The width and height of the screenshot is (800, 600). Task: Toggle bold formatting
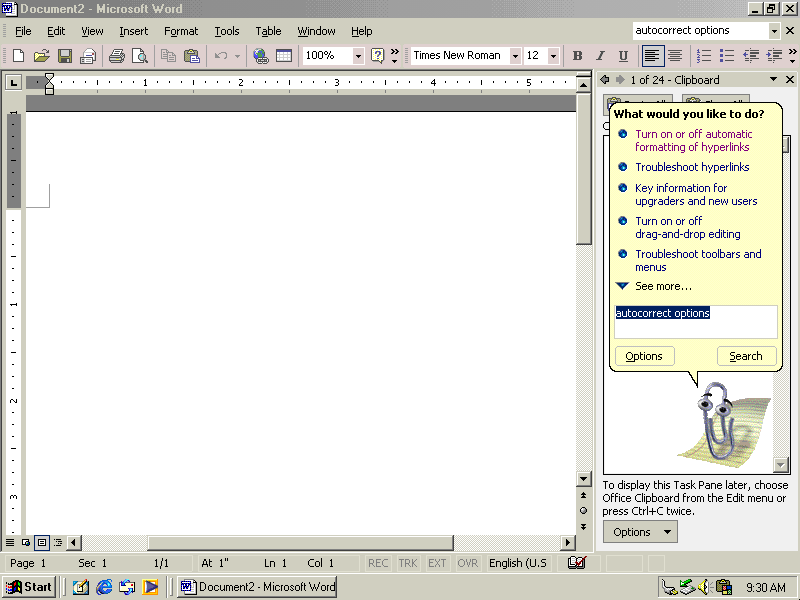(578, 56)
